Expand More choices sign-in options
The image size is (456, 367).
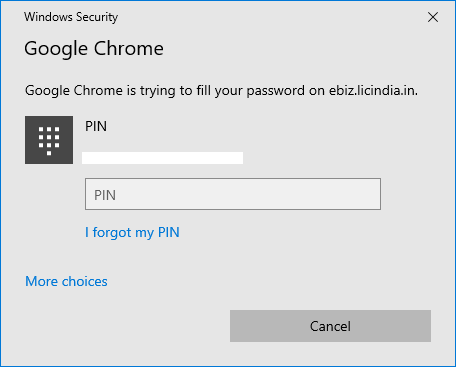pos(66,281)
